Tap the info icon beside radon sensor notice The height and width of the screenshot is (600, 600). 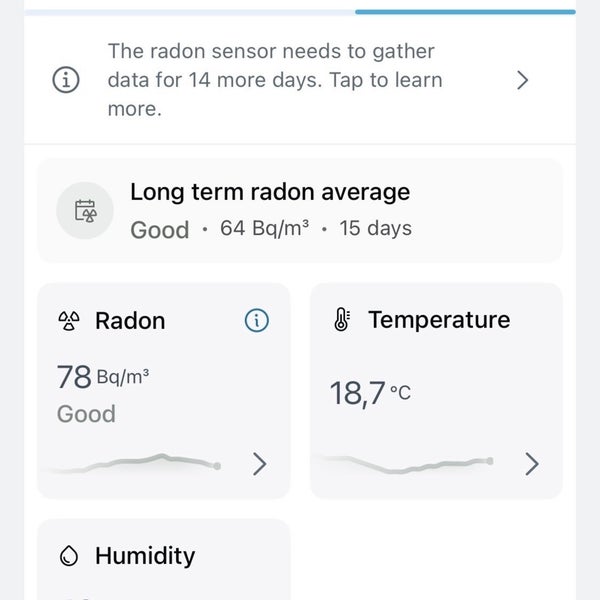coord(66,80)
